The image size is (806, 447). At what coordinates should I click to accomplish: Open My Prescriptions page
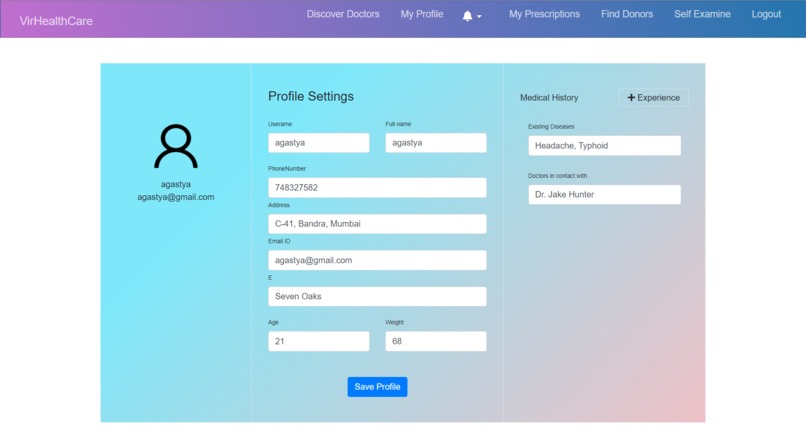coord(544,14)
